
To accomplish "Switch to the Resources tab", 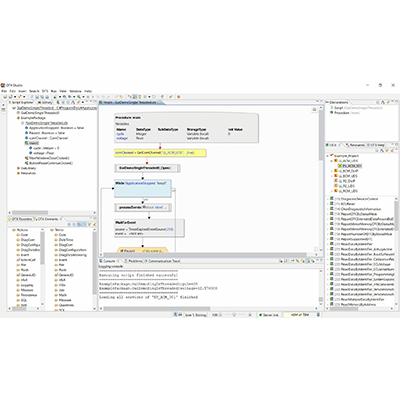I will coord(355,145).
